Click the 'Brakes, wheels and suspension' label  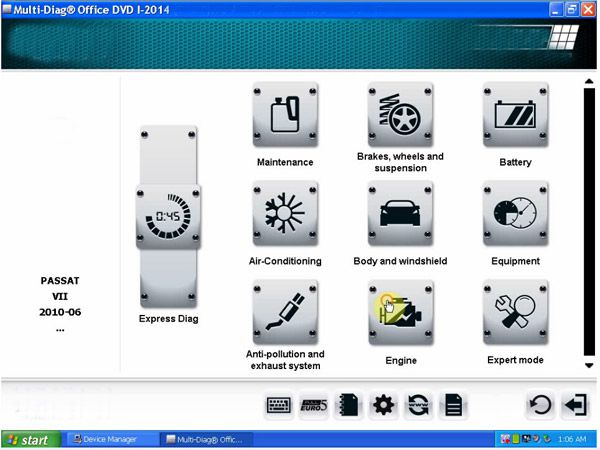[x=400, y=162]
